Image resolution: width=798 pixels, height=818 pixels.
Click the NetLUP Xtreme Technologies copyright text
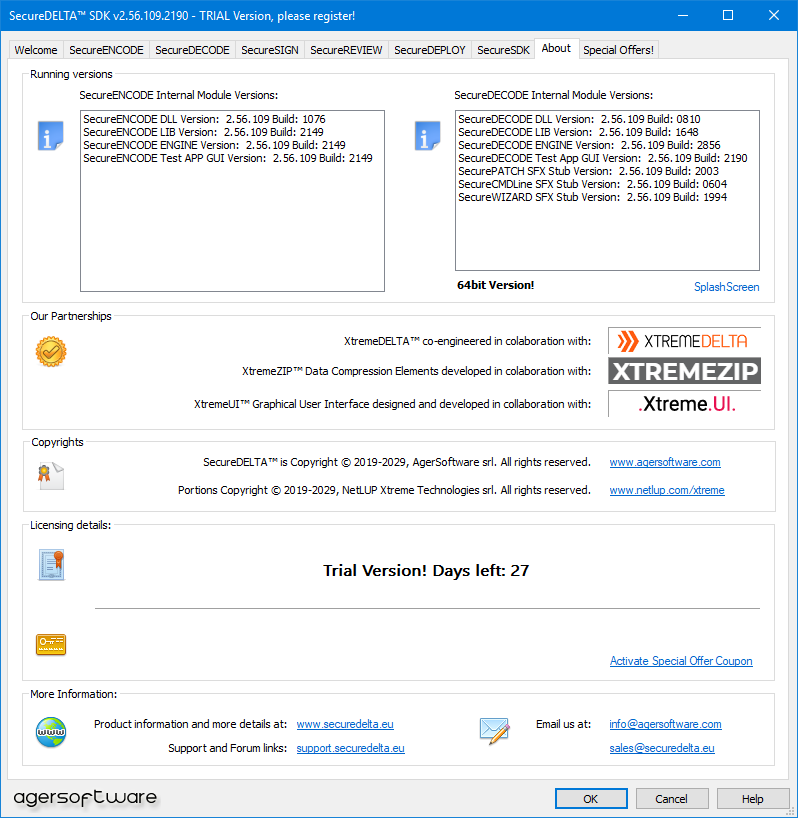coord(384,490)
